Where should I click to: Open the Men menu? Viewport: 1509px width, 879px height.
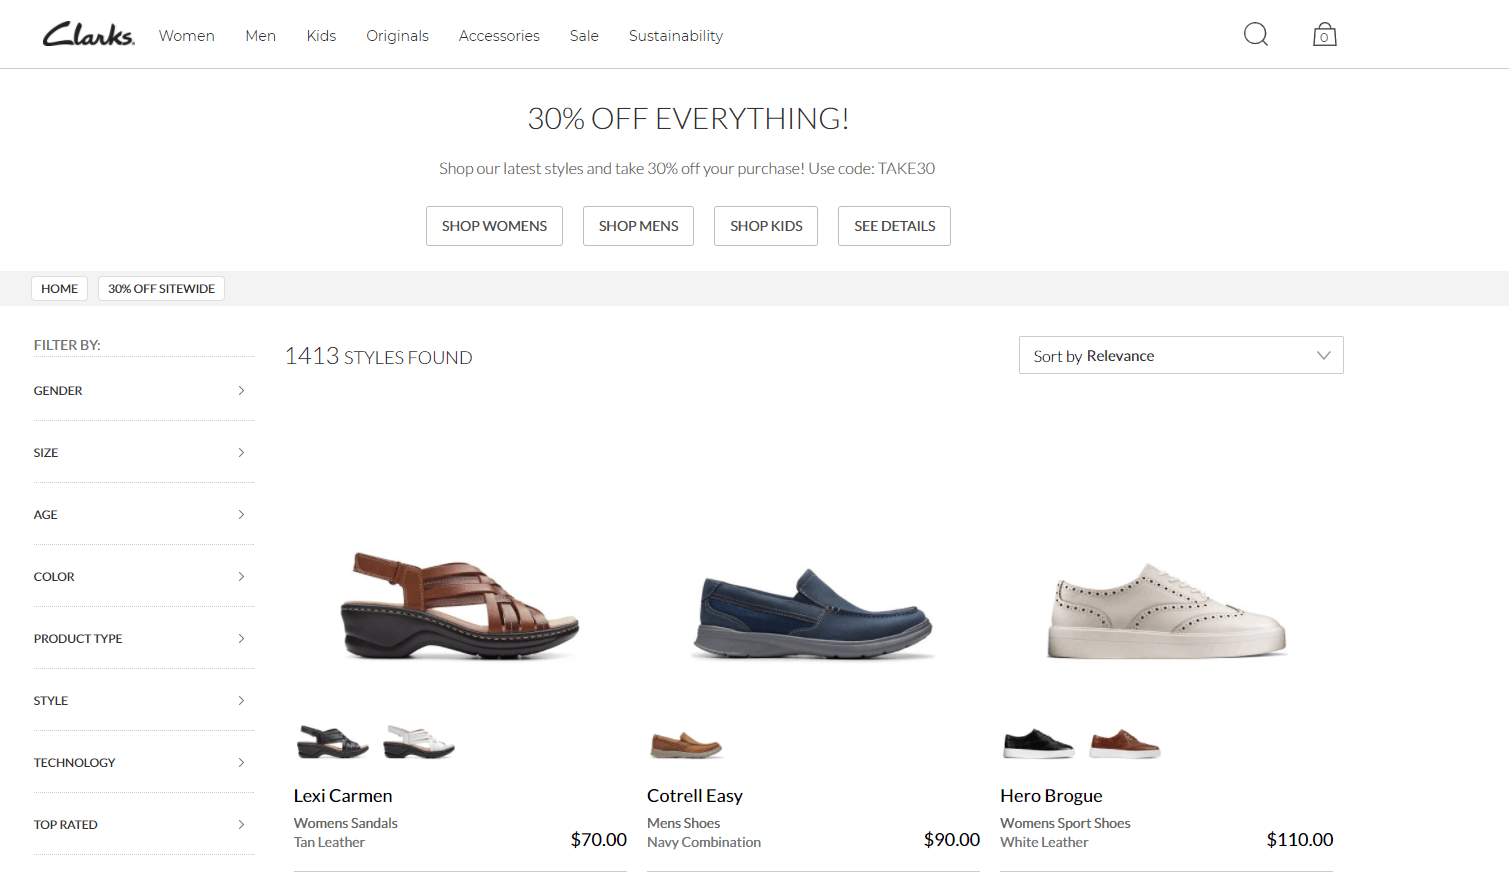click(260, 36)
